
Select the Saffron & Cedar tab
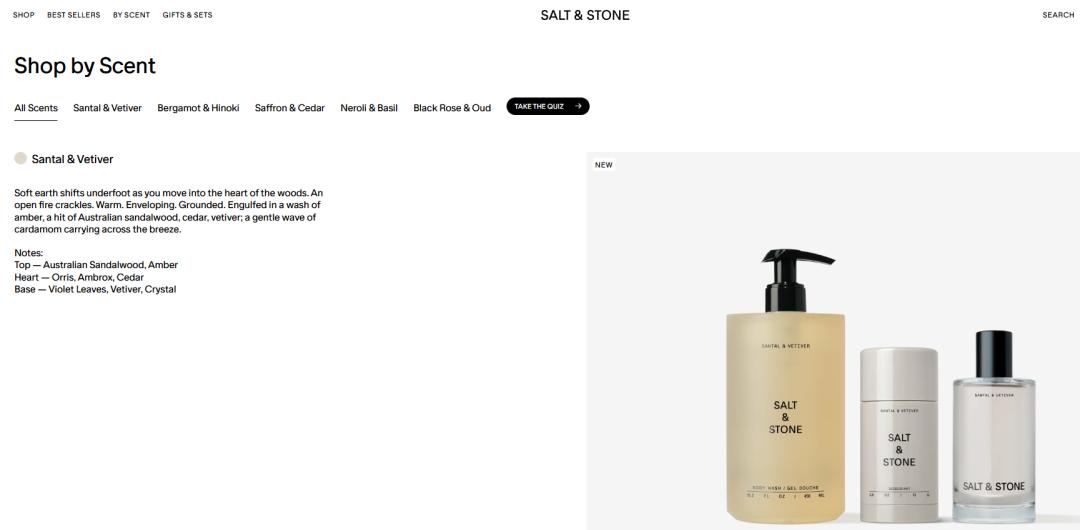coord(290,108)
